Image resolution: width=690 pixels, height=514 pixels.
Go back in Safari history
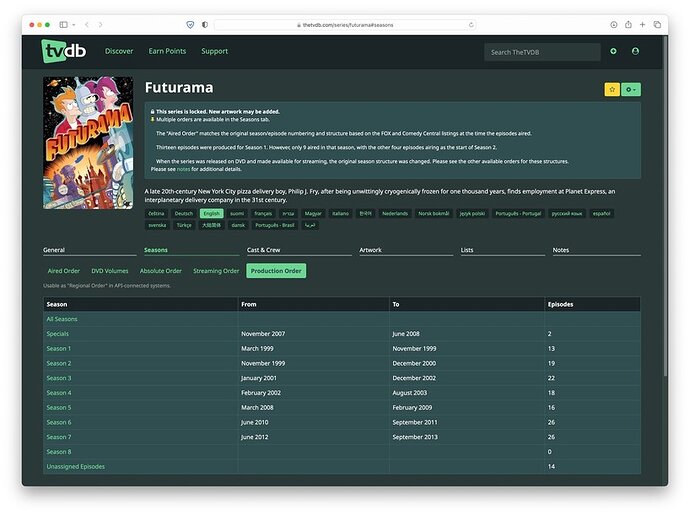87,25
